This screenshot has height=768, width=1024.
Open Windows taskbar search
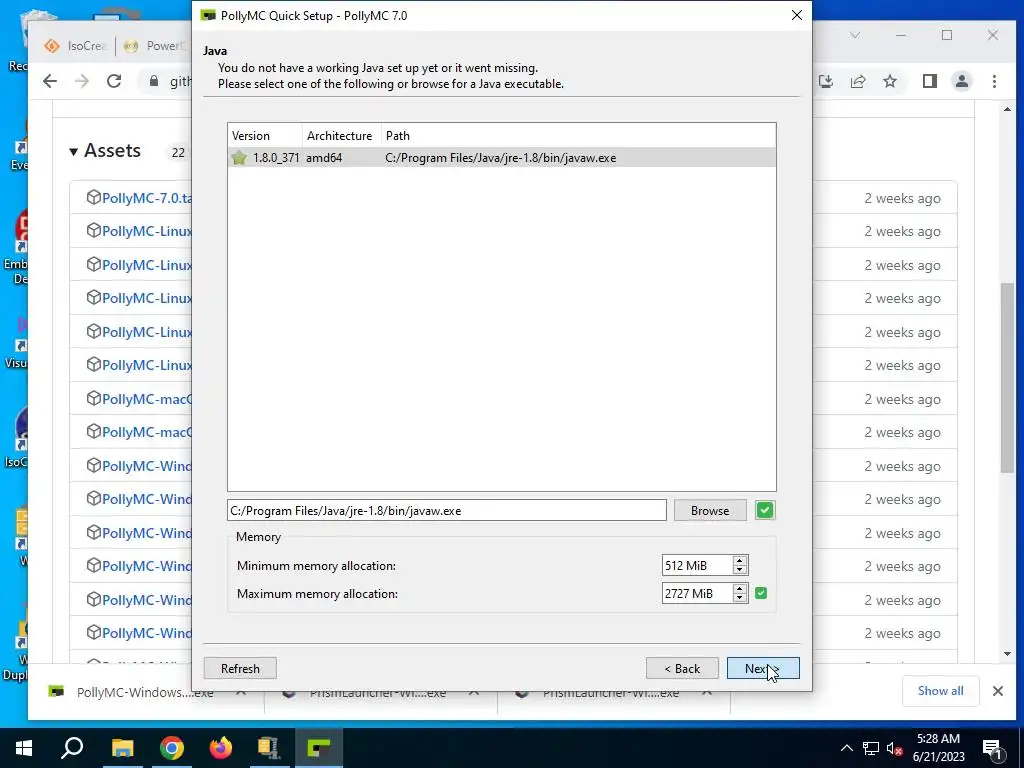(72, 748)
